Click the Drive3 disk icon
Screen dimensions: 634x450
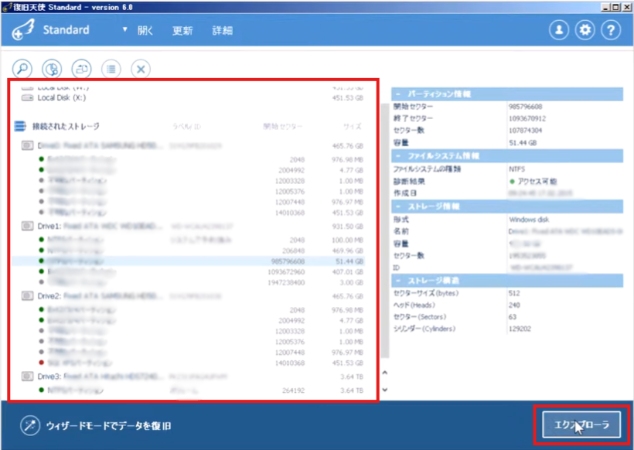tap(27, 376)
